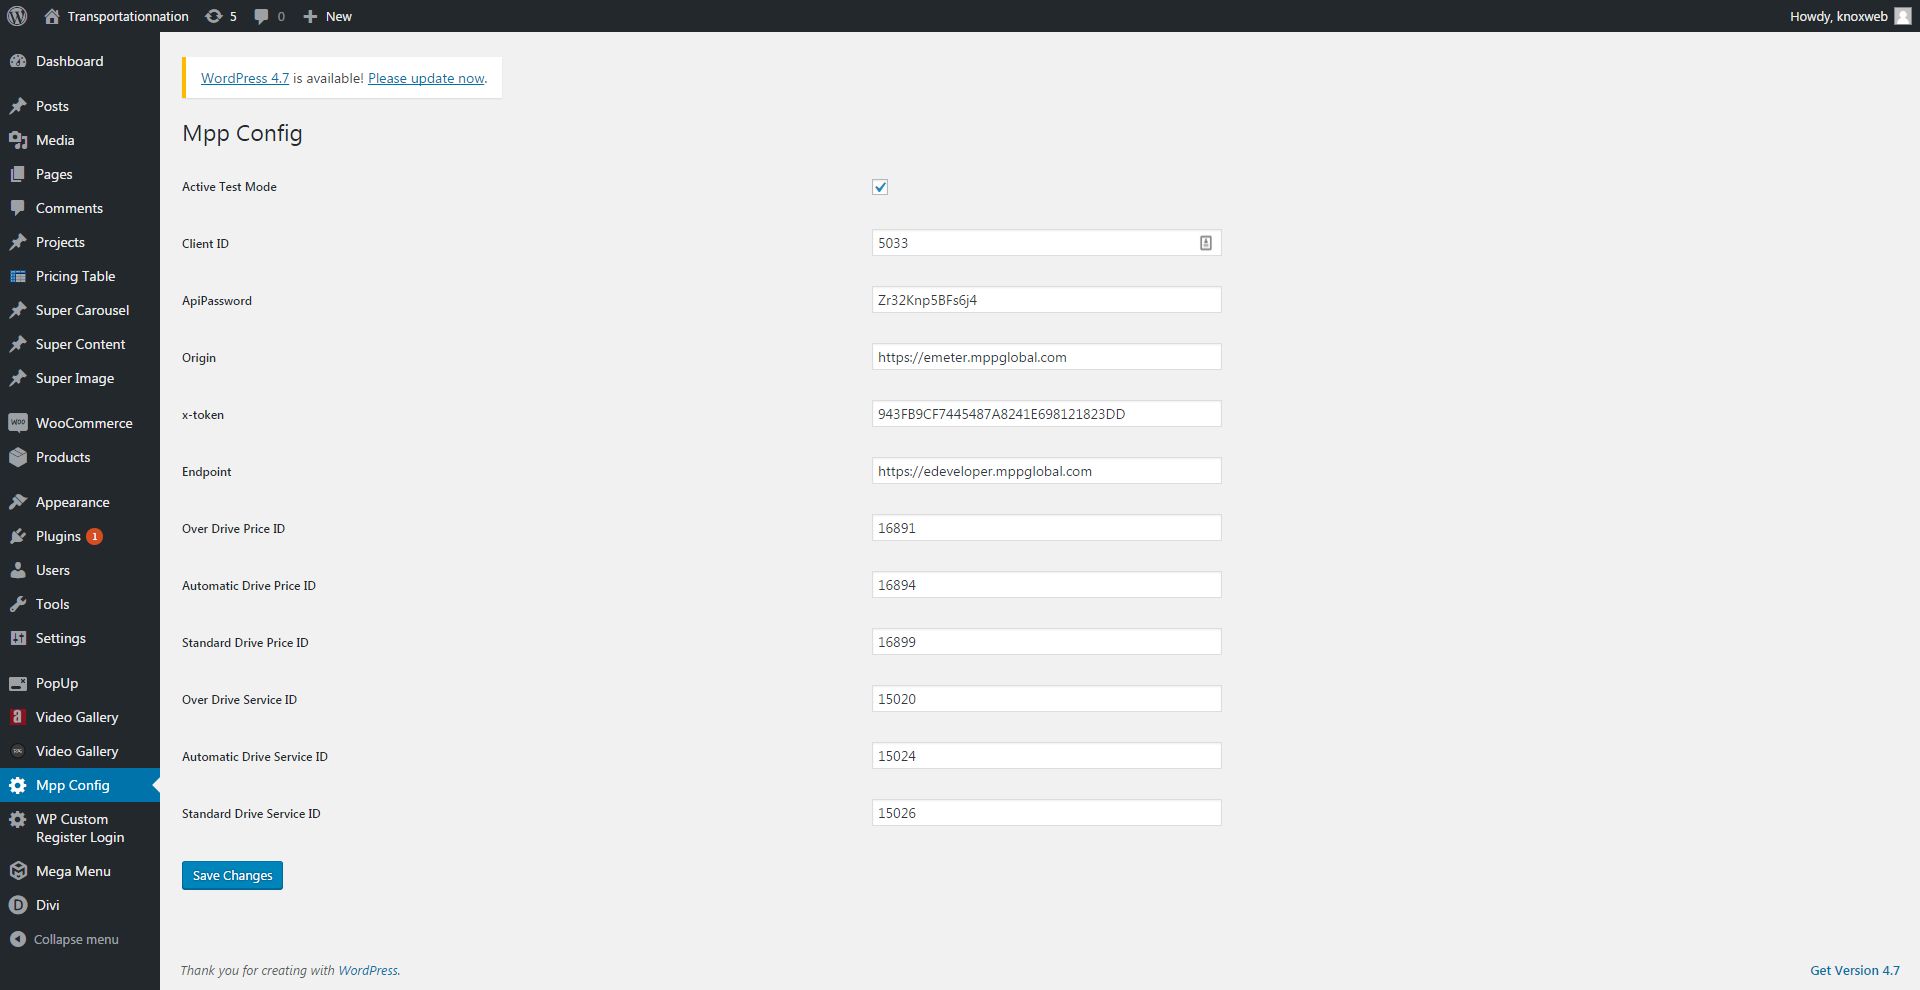
Task: Click the Mega Menu icon
Action: click(x=18, y=871)
